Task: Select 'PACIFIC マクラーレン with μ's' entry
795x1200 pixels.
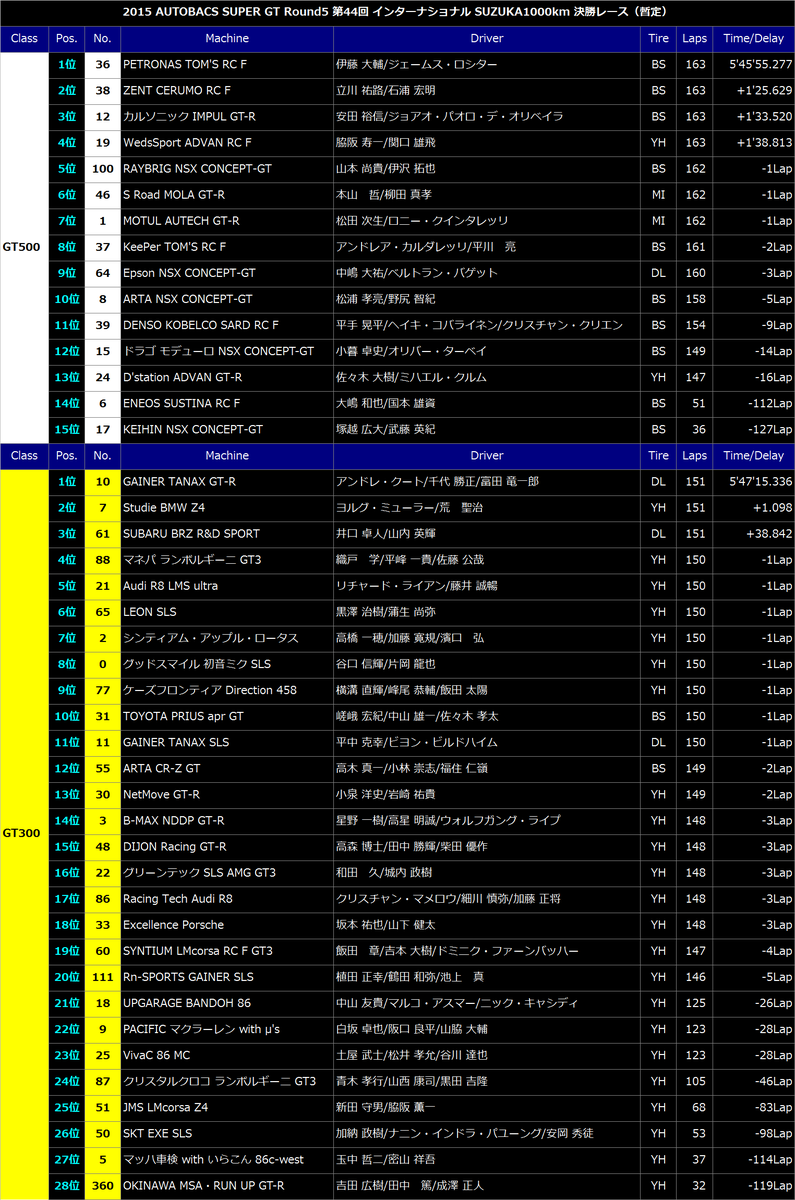Action: [226, 1029]
